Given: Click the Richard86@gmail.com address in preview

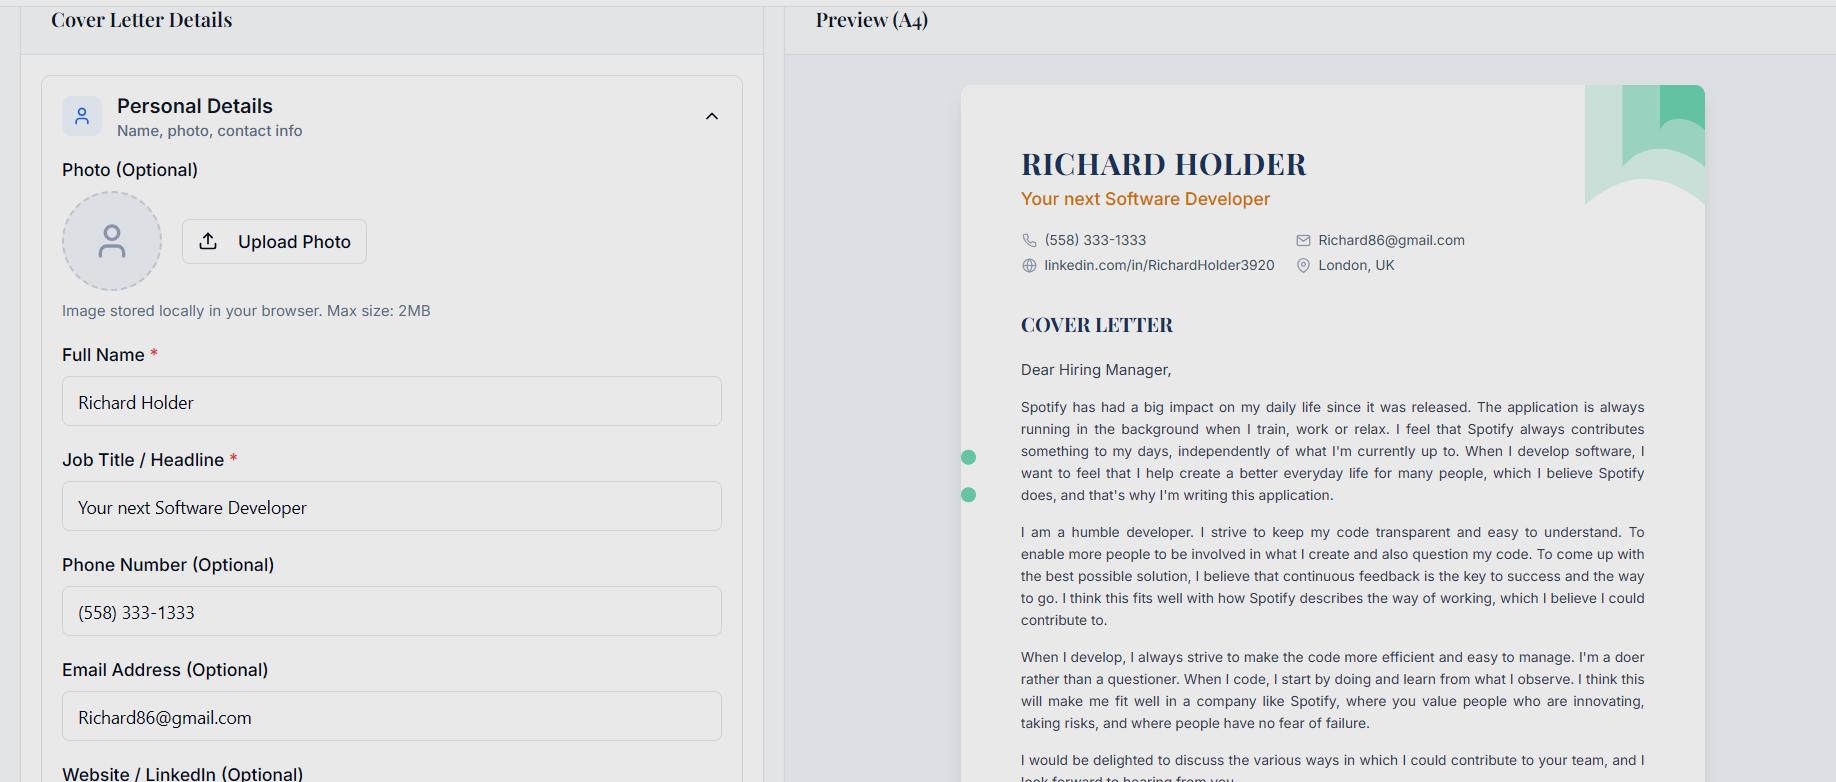Looking at the screenshot, I should pyautogui.click(x=1391, y=240).
